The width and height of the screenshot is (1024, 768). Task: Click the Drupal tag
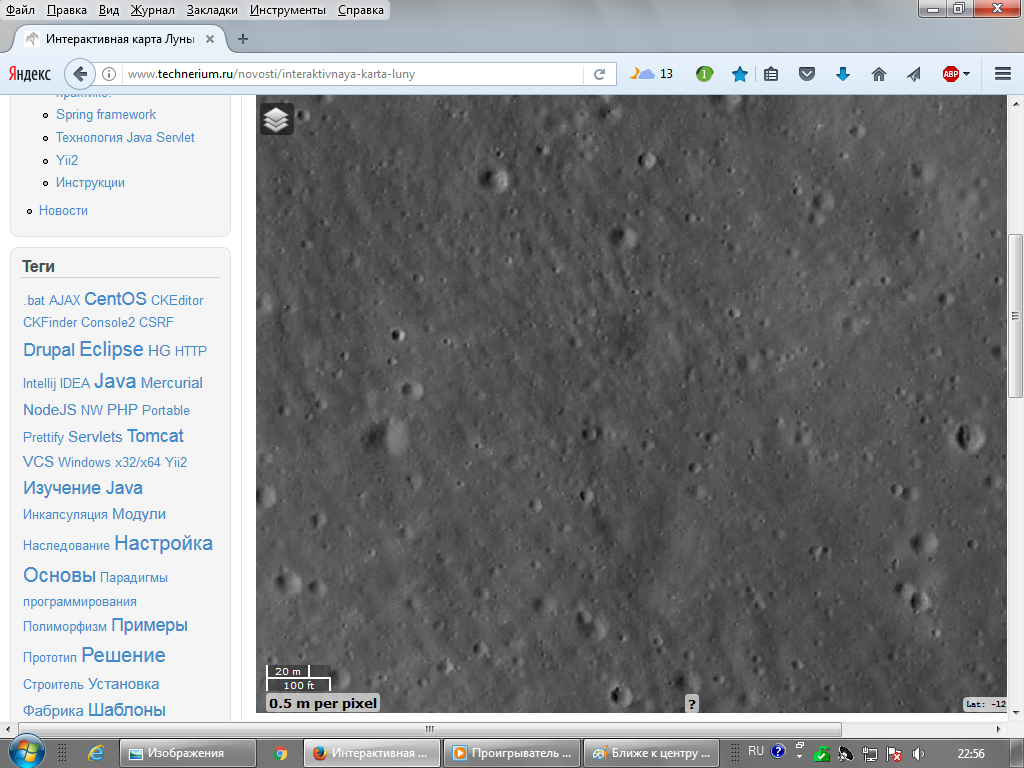point(49,349)
